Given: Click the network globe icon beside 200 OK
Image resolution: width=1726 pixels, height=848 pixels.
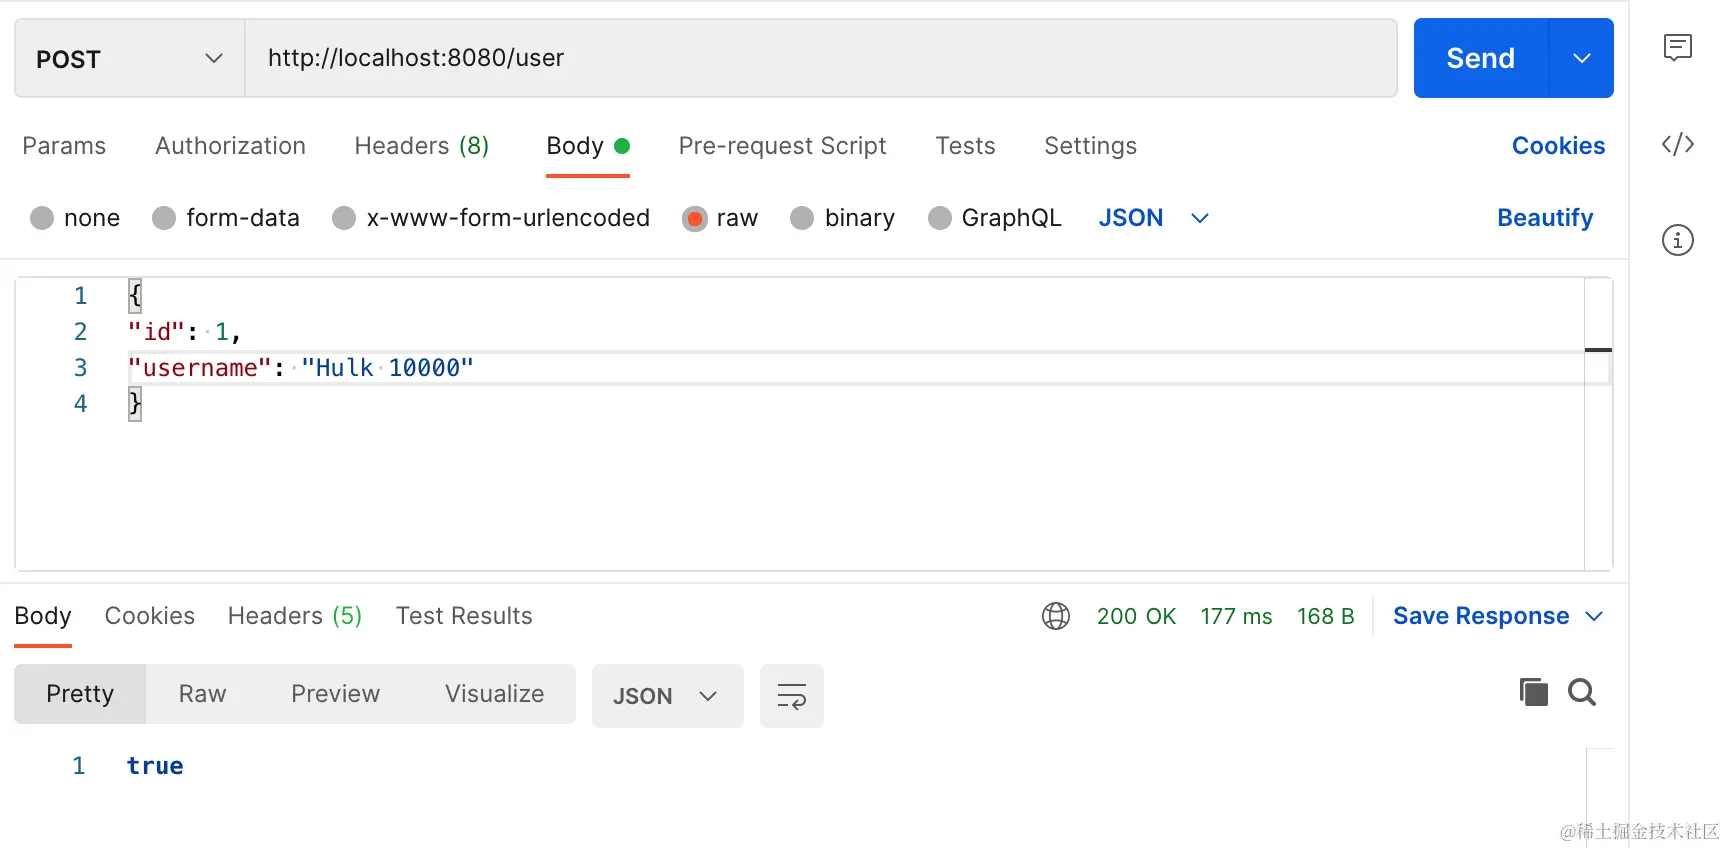Looking at the screenshot, I should pos(1056,616).
